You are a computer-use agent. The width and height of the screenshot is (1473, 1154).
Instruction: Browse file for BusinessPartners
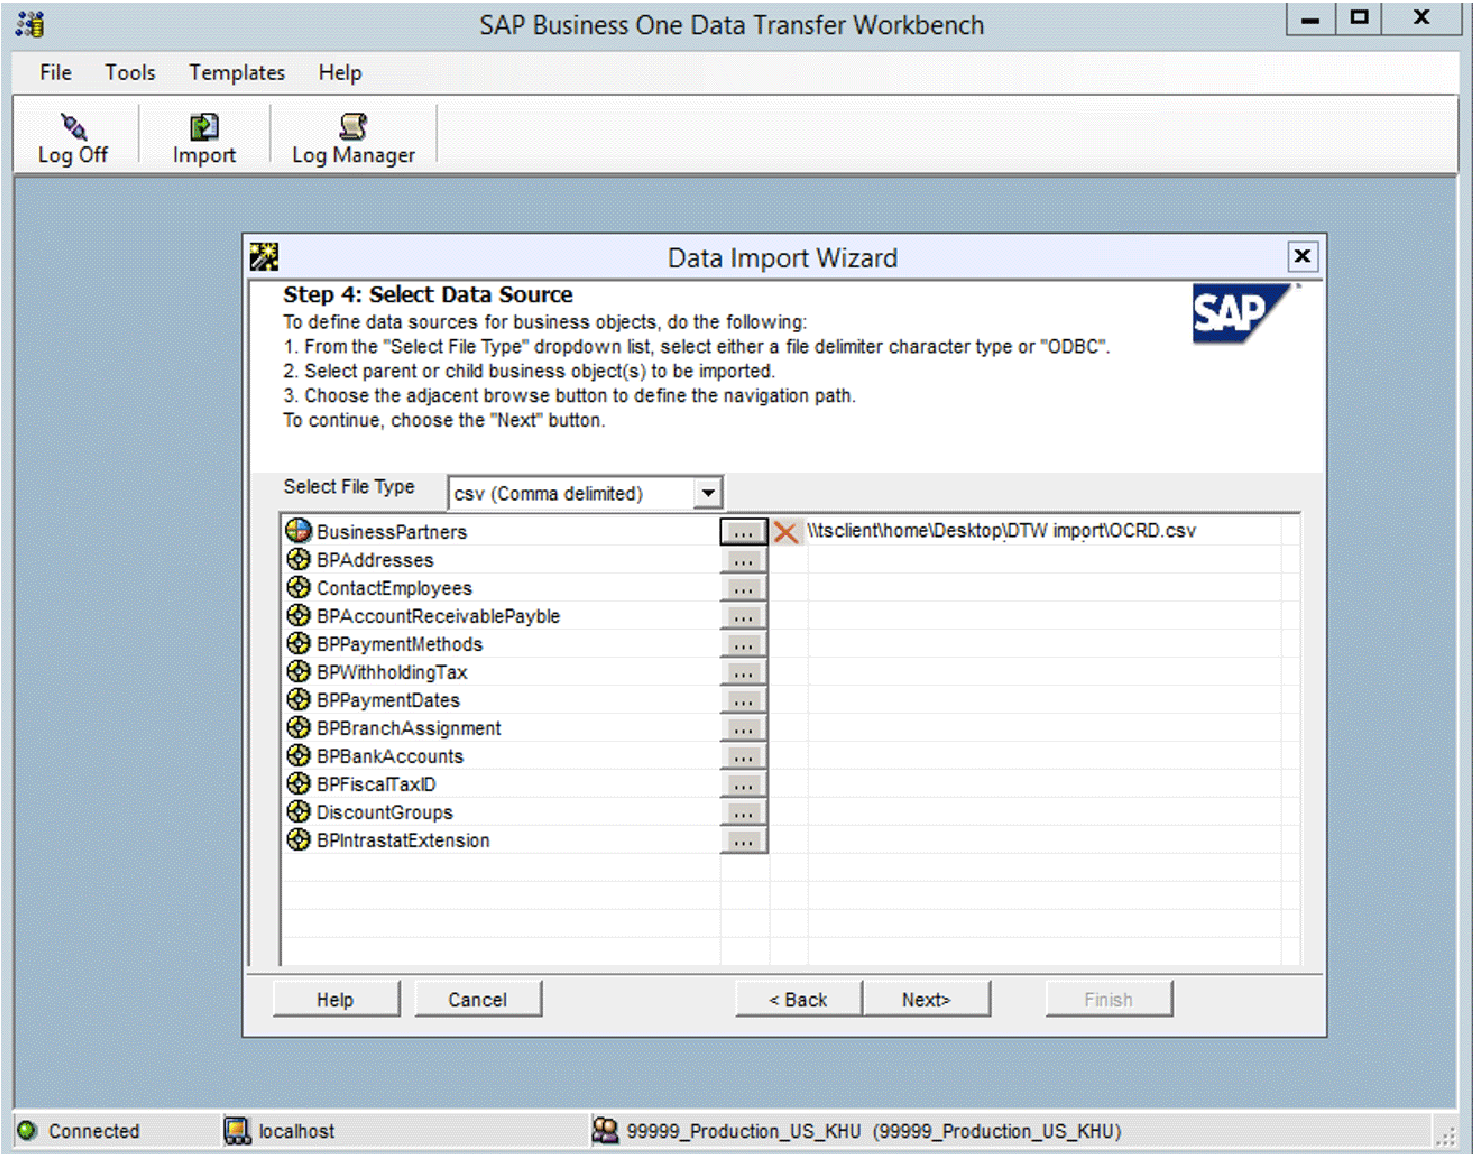pos(743,532)
